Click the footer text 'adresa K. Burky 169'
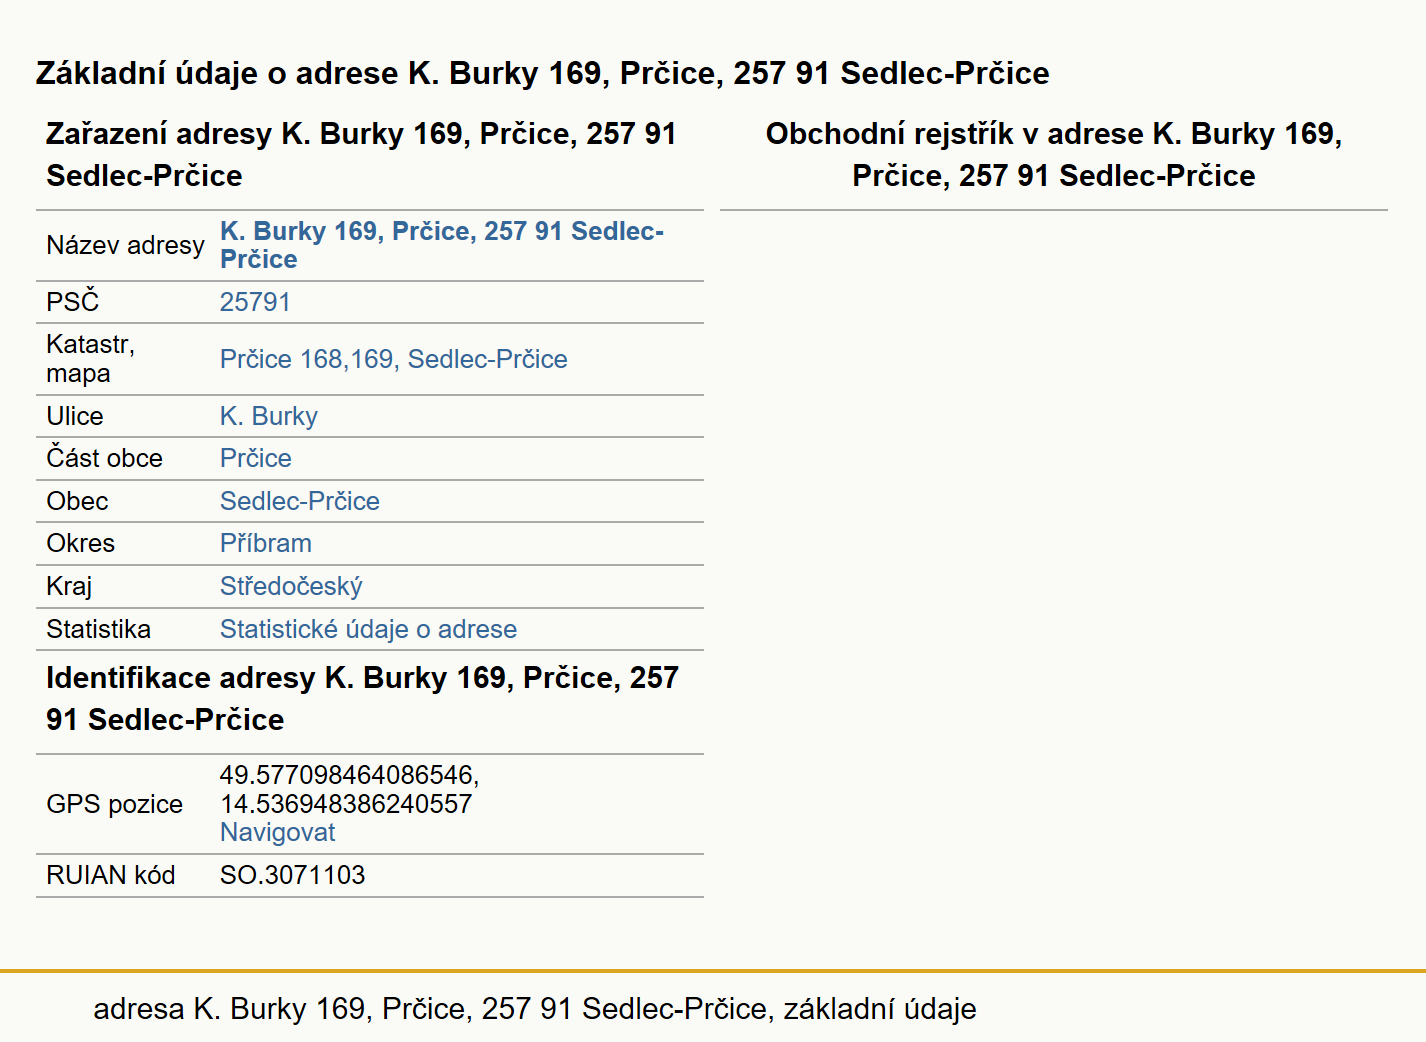1426x1042 pixels. tap(229, 1008)
